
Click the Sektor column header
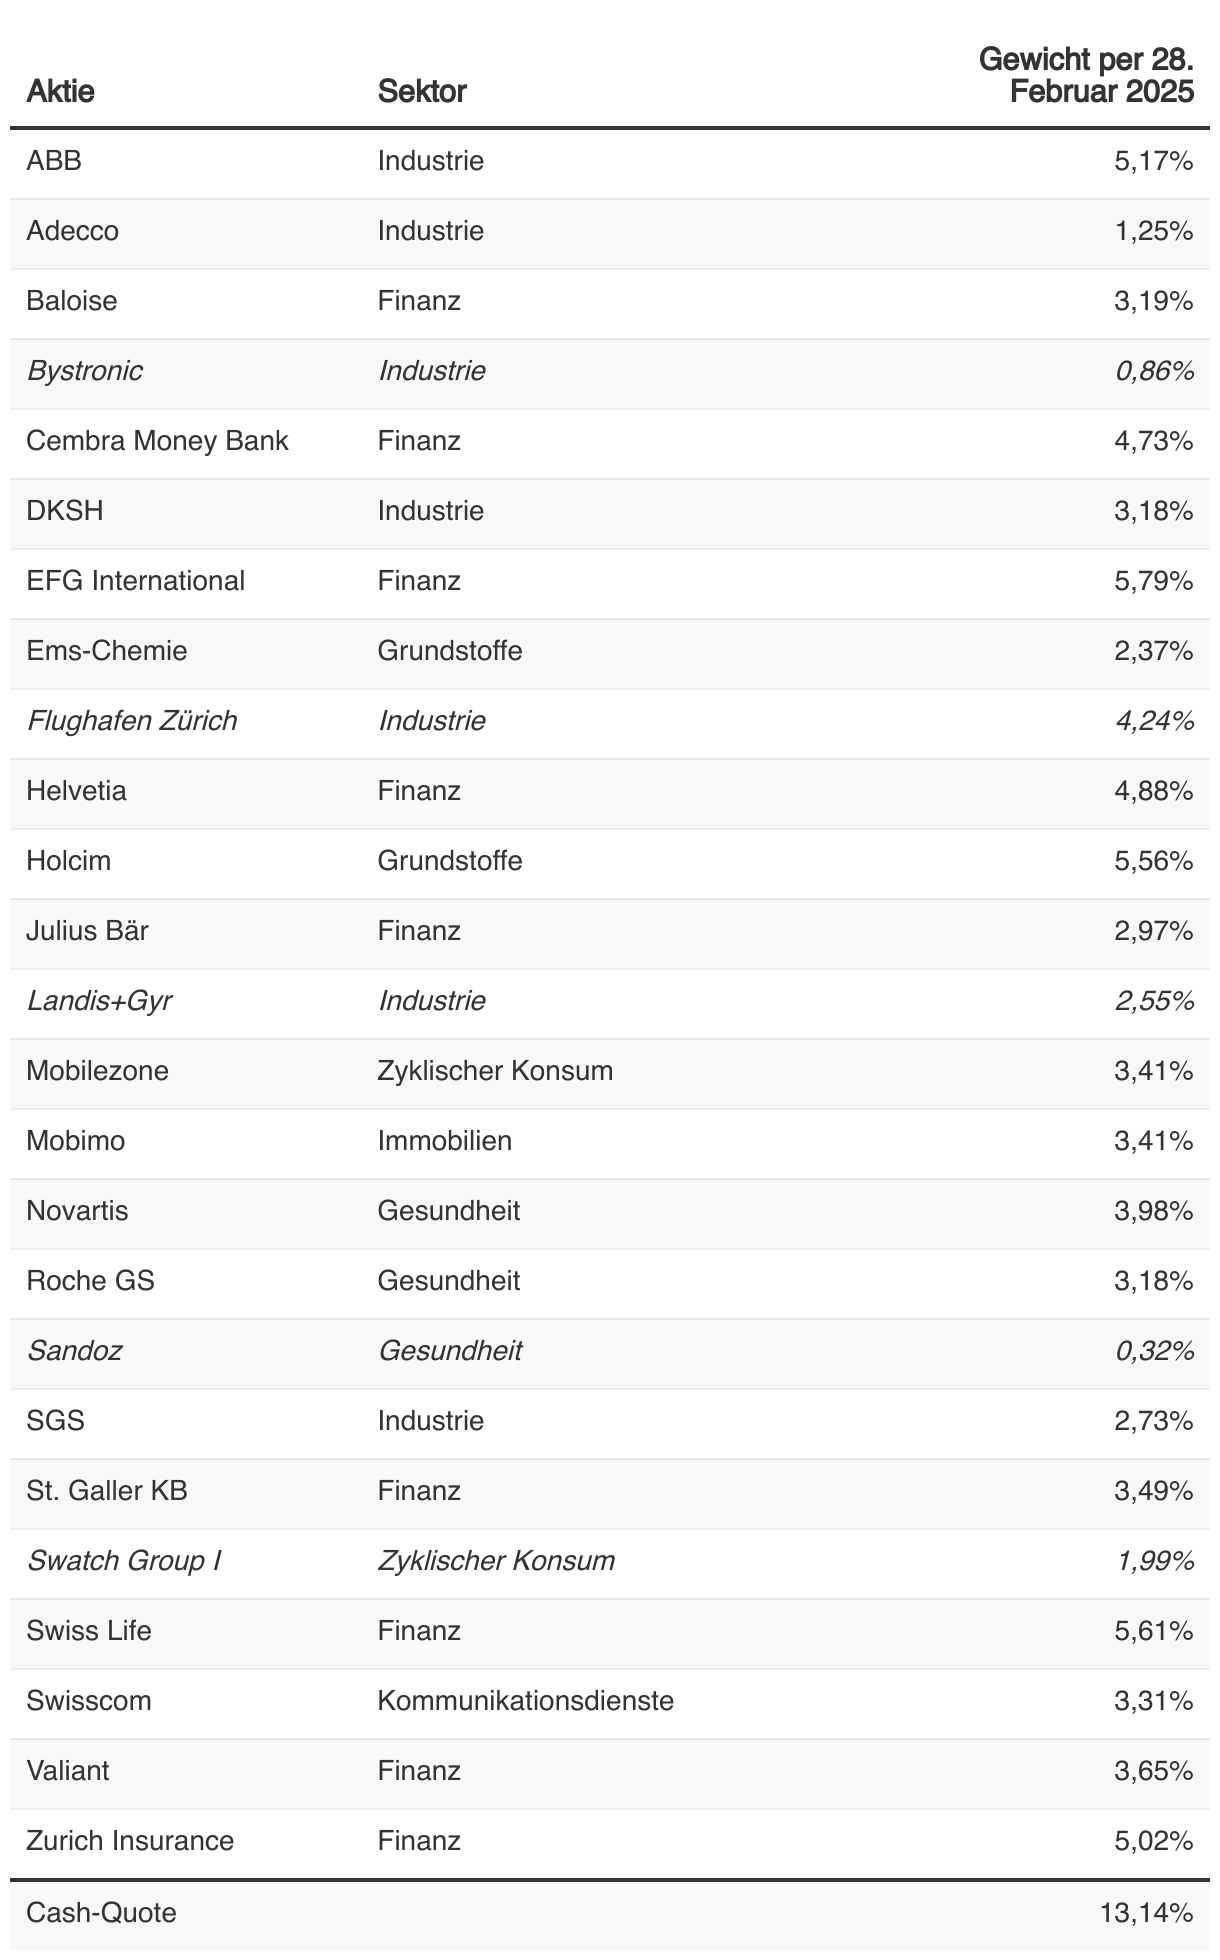(422, 92)
